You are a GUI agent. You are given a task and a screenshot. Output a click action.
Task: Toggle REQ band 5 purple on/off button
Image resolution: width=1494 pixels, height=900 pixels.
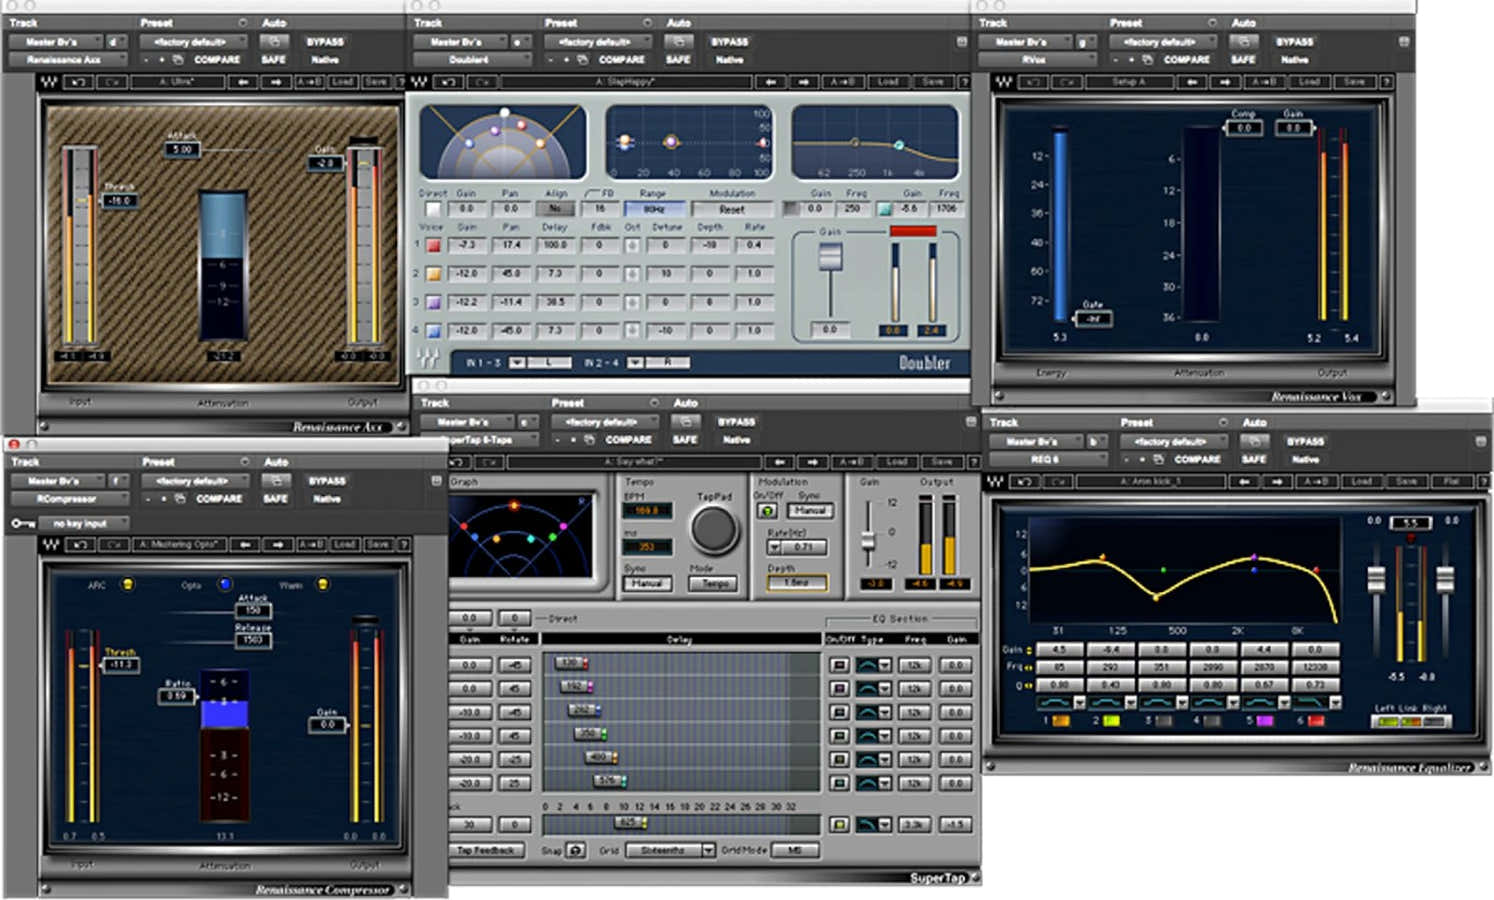tap(1265, 720)
